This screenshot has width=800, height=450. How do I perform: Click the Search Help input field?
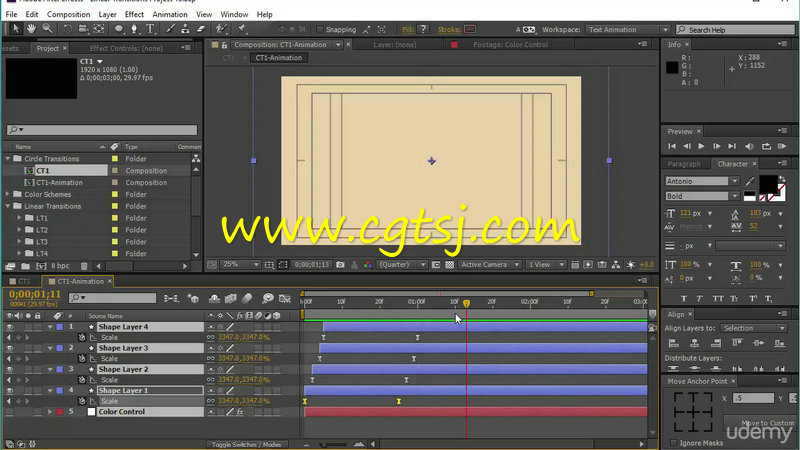point(735,30)
